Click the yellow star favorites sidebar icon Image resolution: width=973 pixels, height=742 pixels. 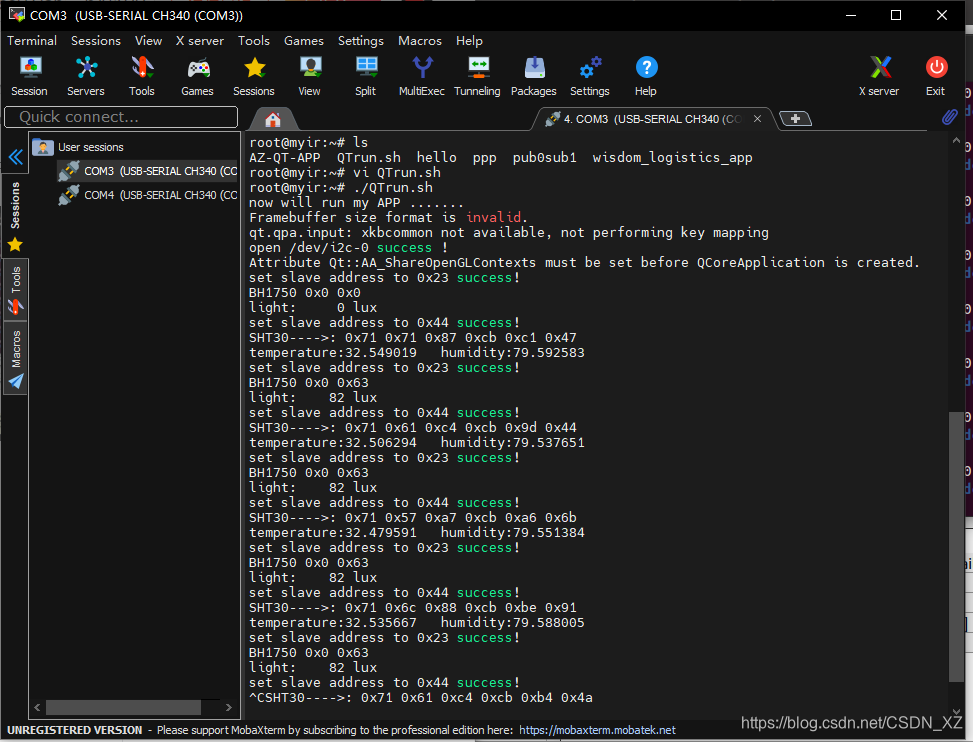coord(15,244)
